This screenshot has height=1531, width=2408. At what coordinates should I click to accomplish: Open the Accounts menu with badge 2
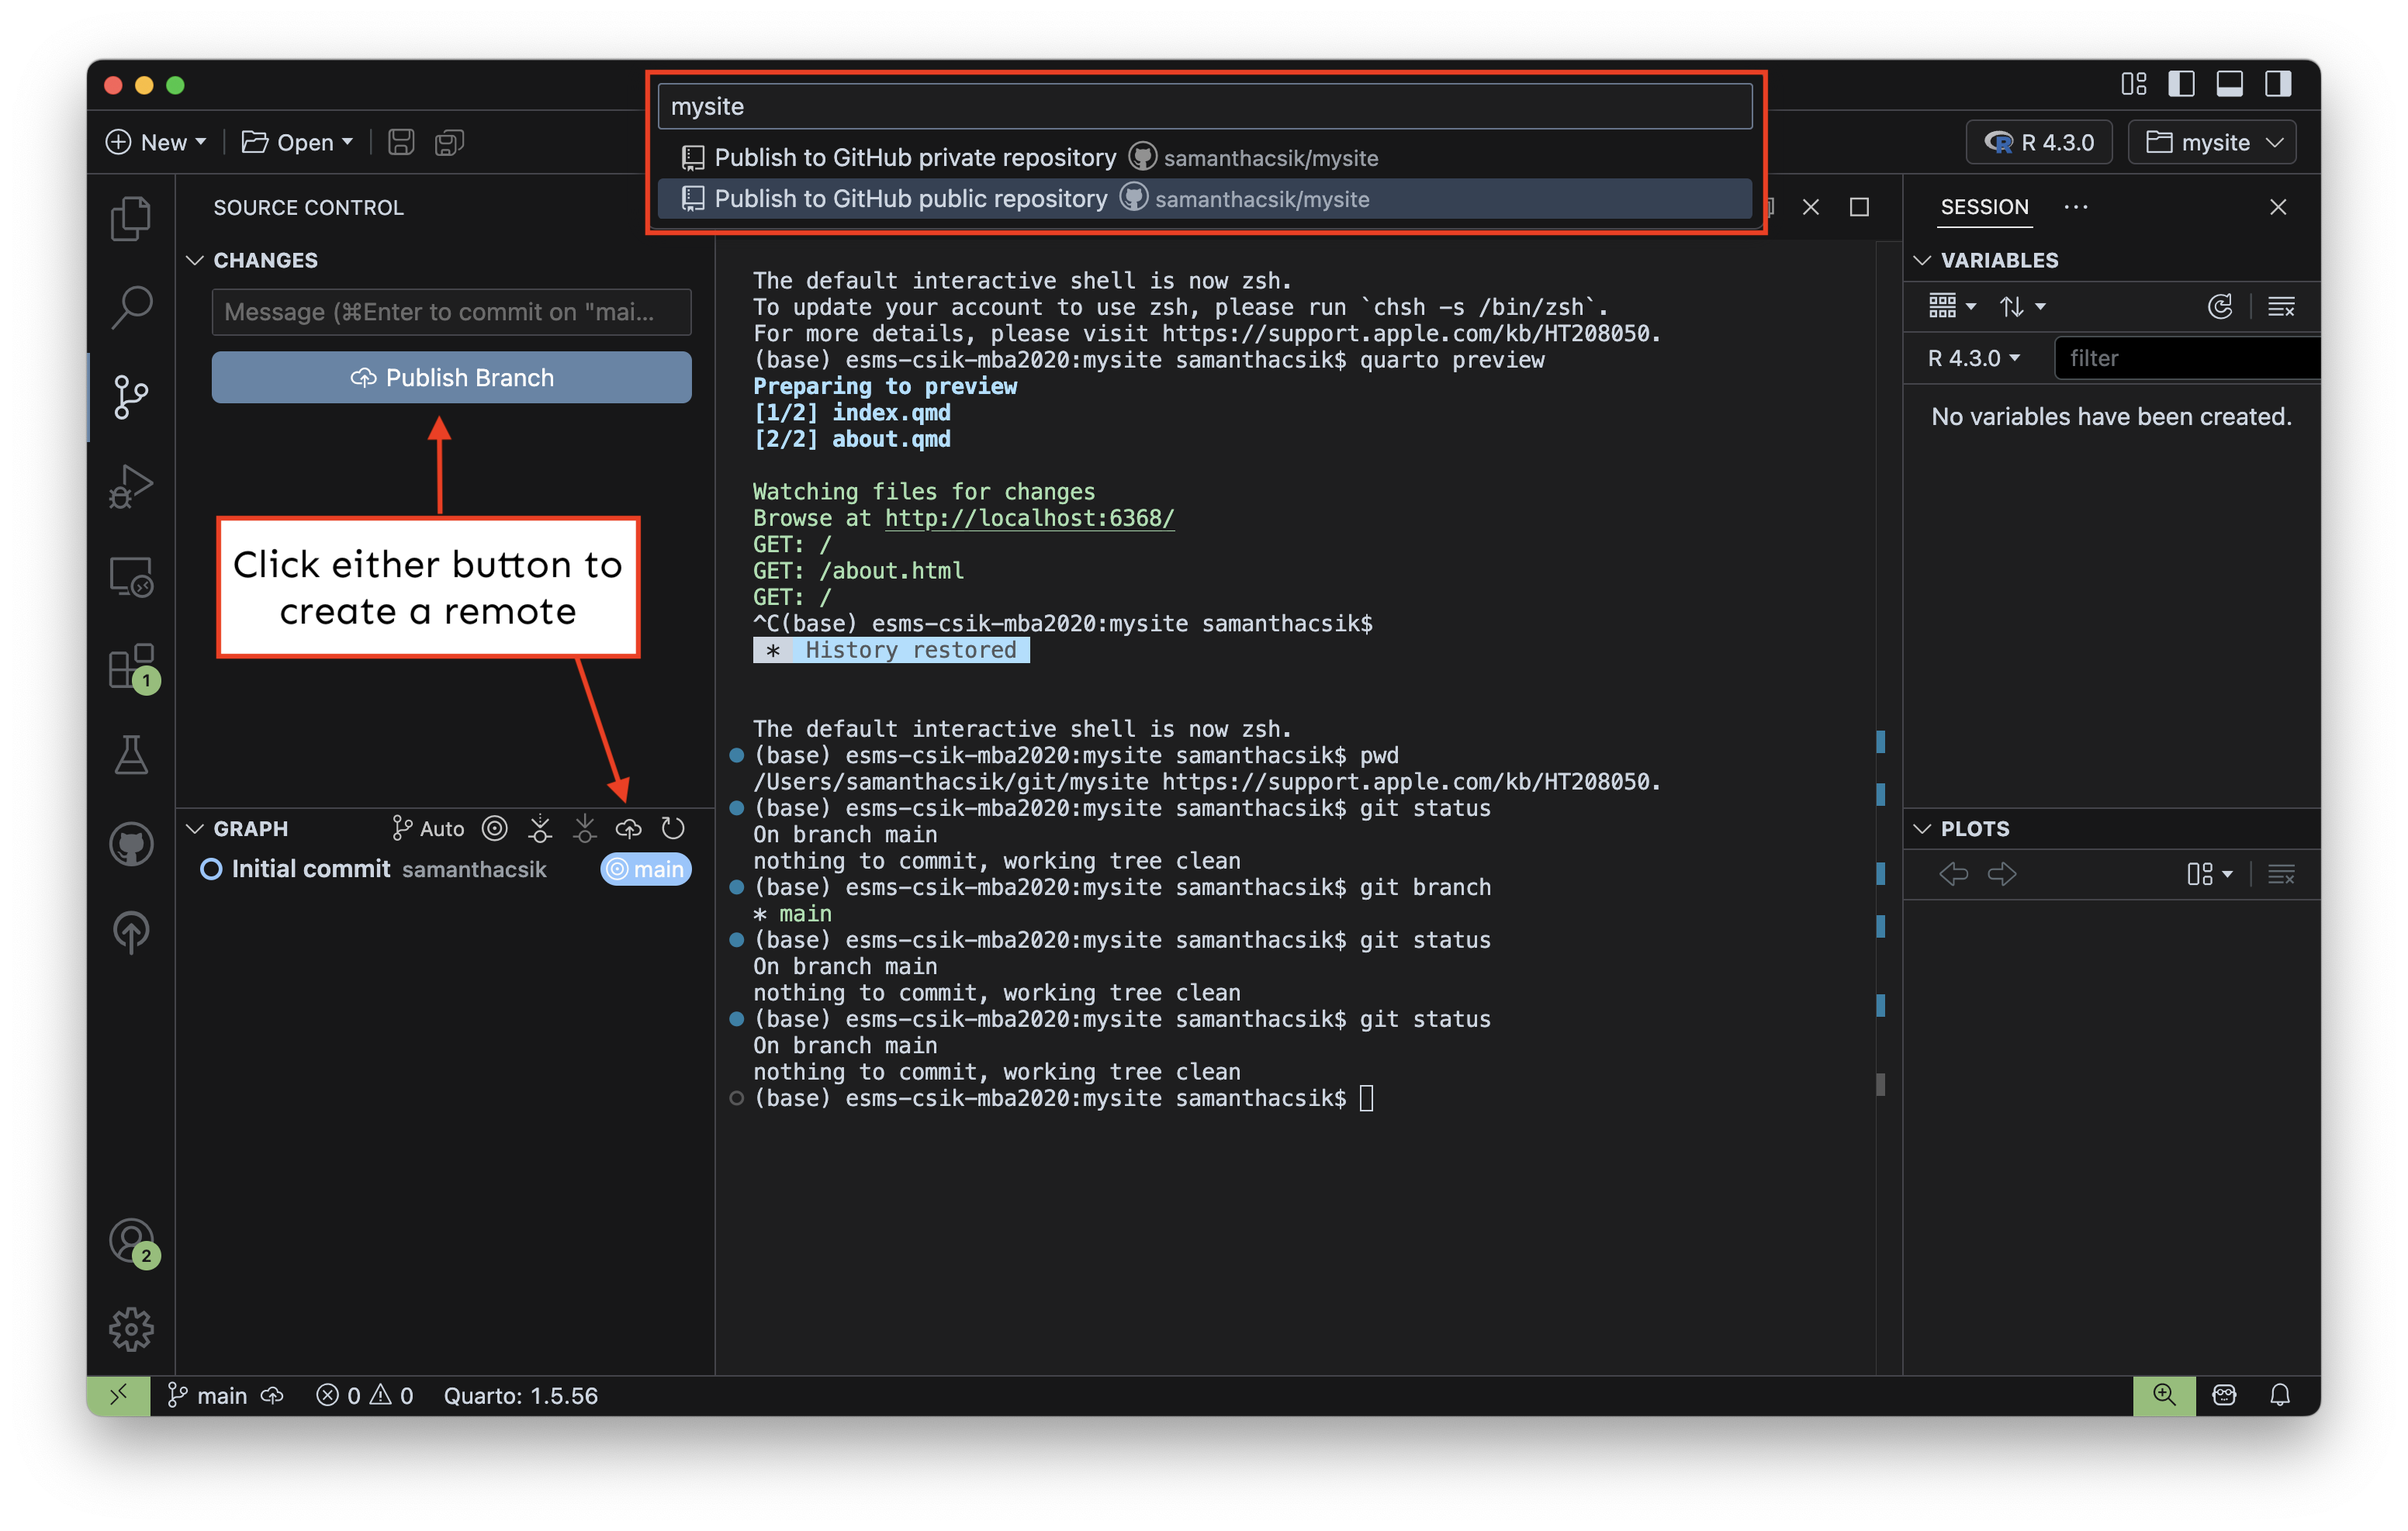[x=131, y=1241]
